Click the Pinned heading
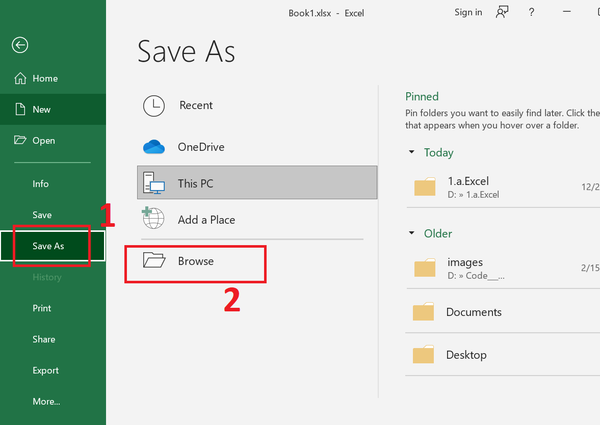The image size is (600, 425). tap(422, 96)
